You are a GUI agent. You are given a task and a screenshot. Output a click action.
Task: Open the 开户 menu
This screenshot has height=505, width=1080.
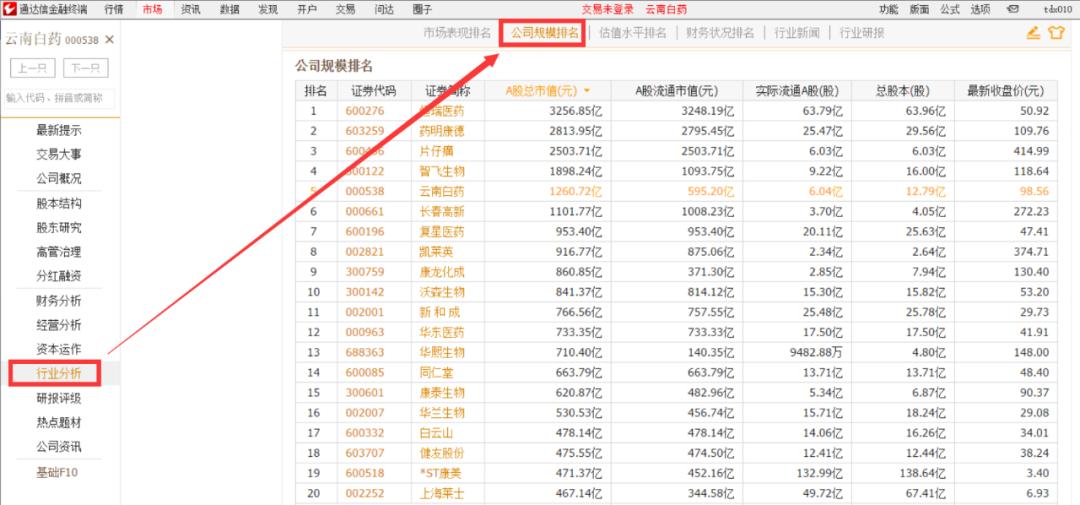[307, 9]
